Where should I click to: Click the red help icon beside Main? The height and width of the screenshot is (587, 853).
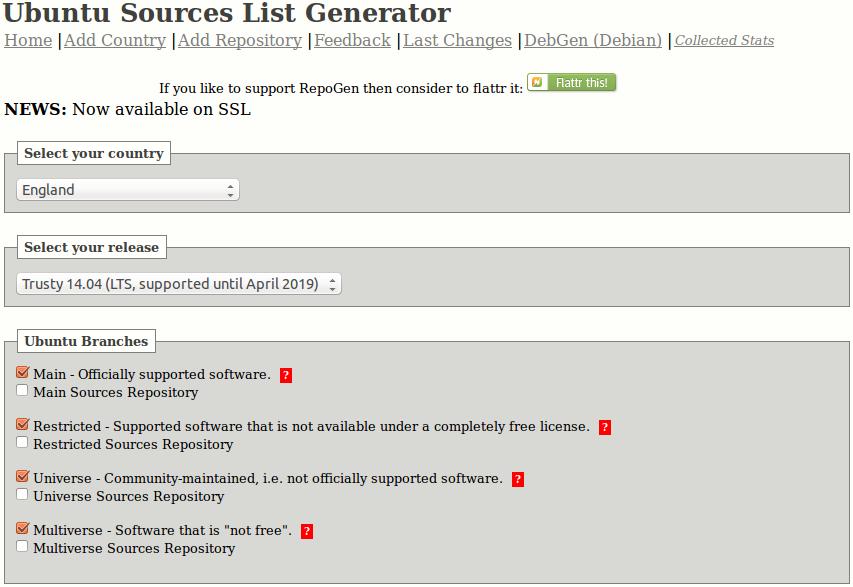point(286,376)
